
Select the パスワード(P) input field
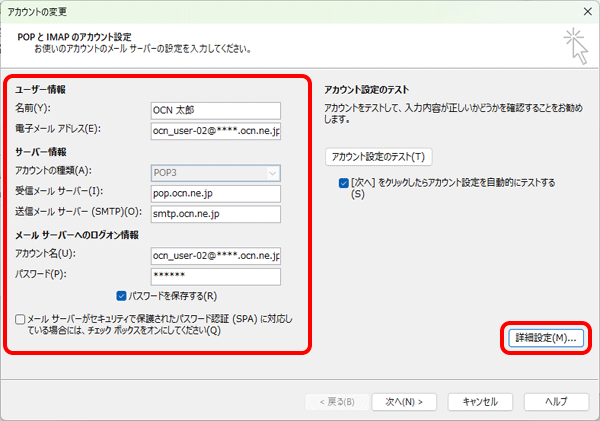(215, 277)
